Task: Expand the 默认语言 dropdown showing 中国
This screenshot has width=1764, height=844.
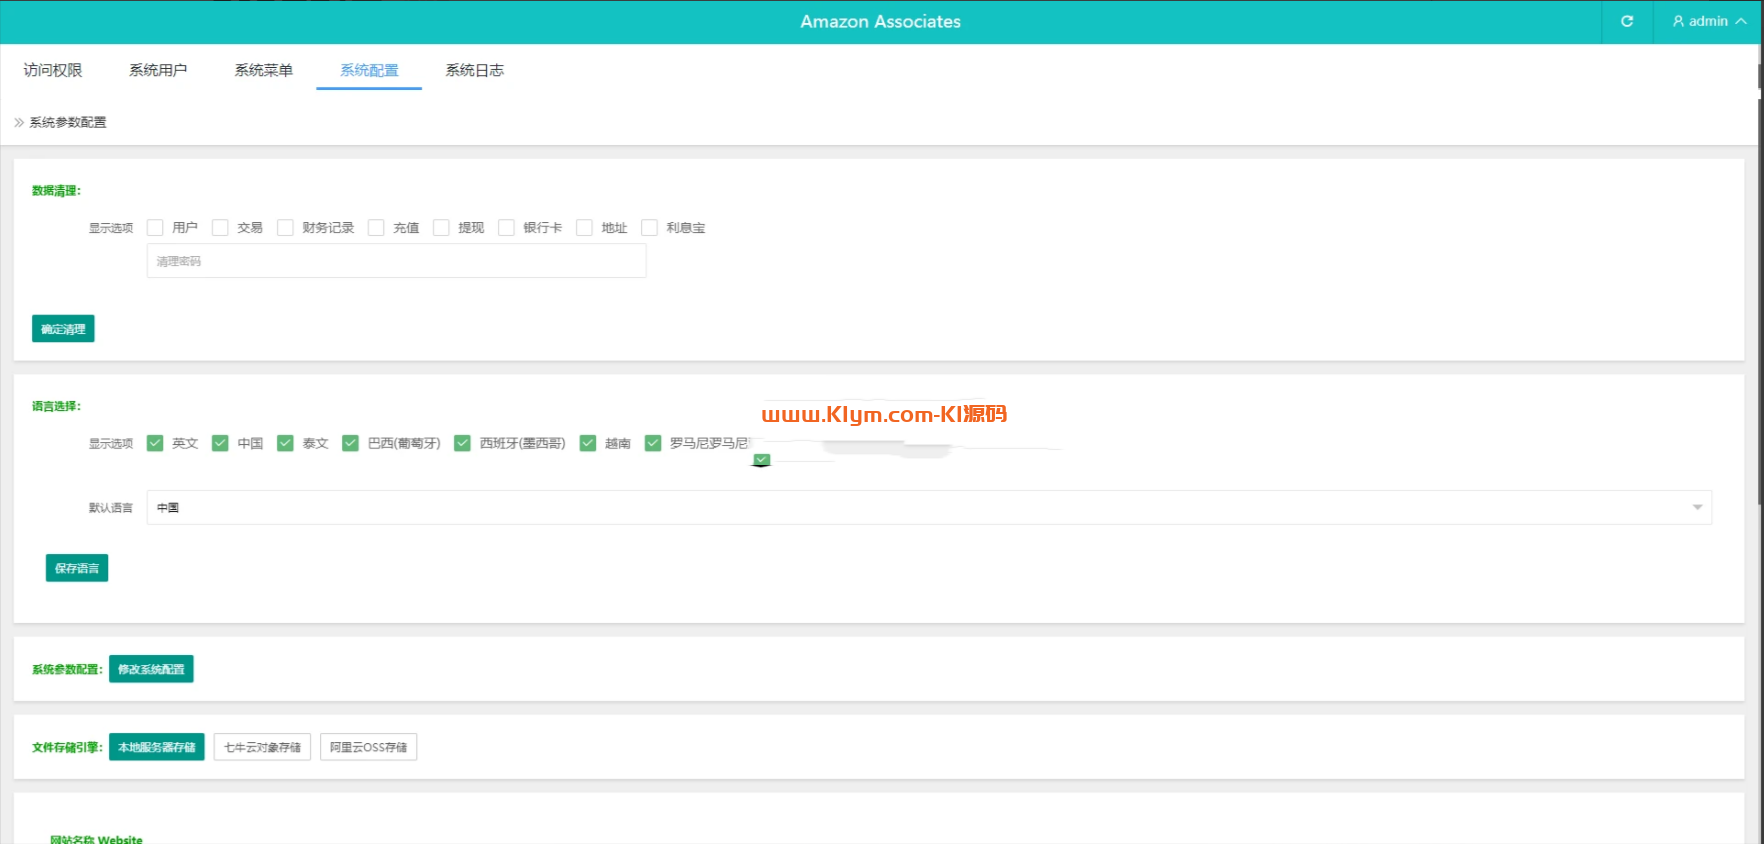Action: point(929,508)
